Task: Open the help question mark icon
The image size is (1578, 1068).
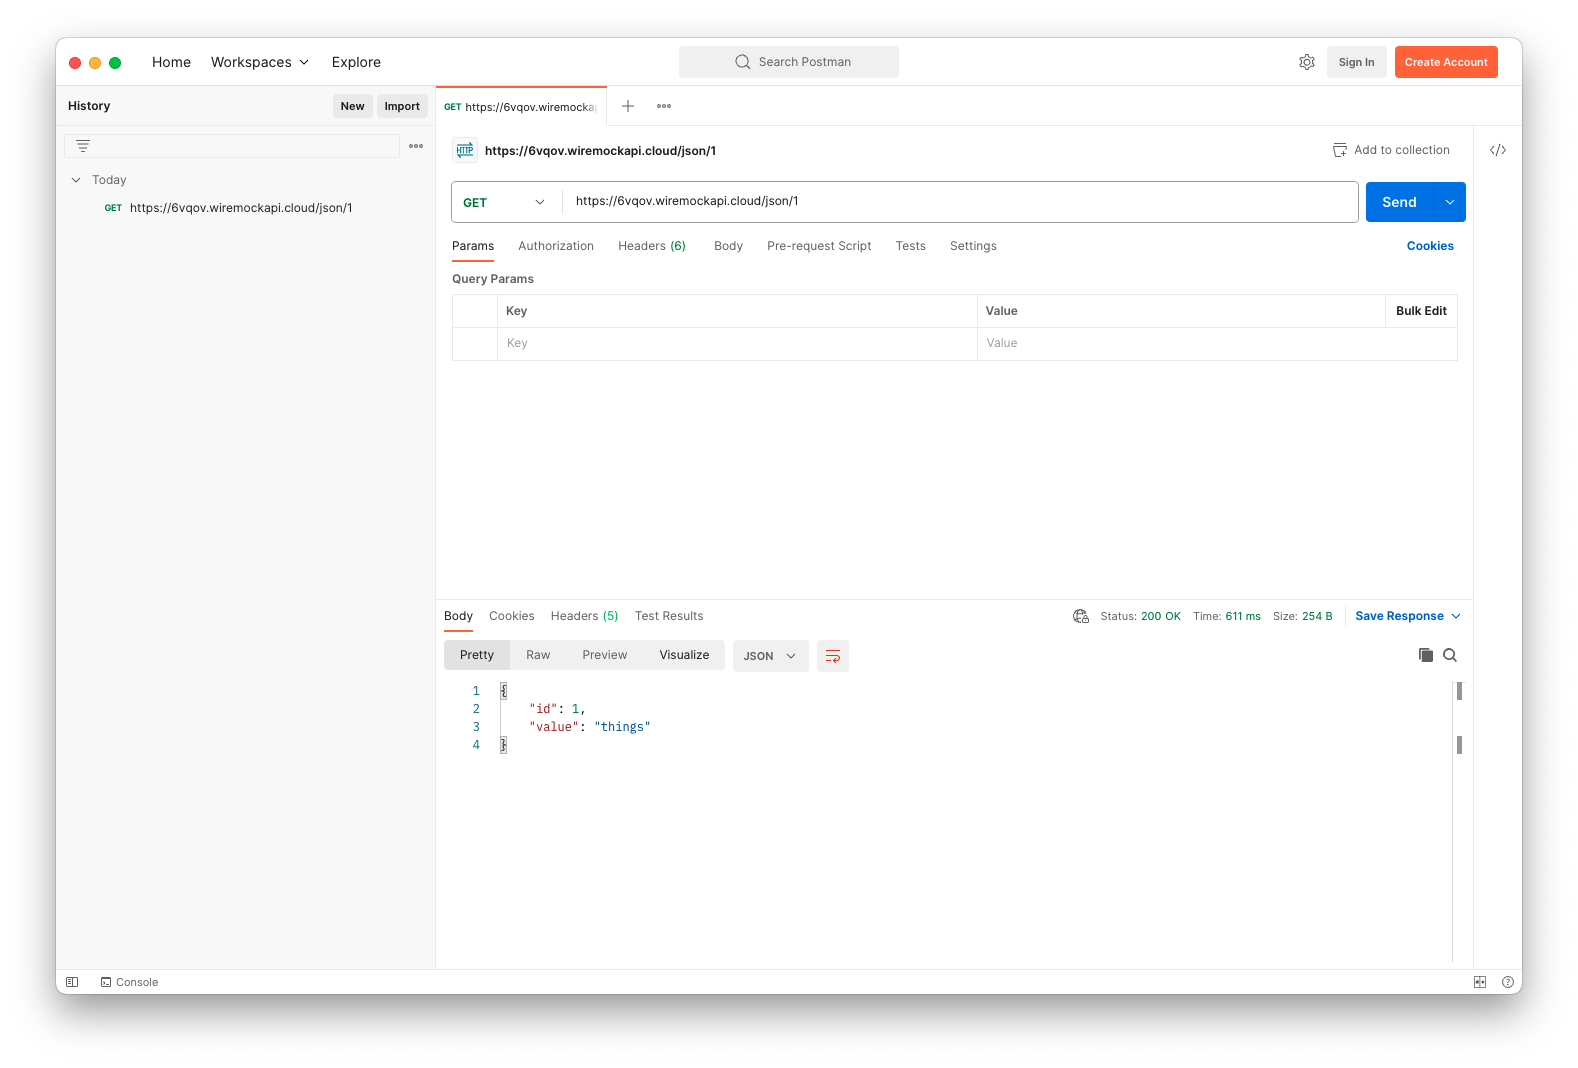Action: (x=1507, y=982)
